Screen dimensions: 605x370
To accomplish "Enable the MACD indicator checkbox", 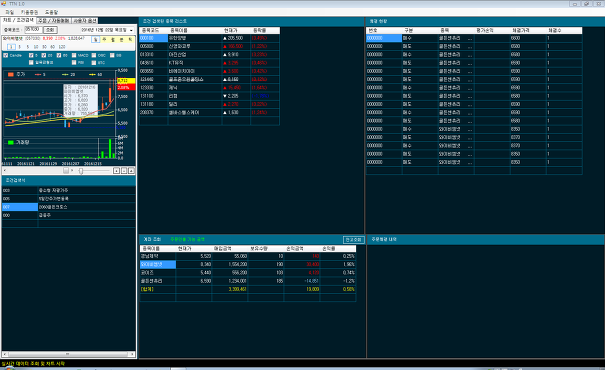I will coord(74,56).
